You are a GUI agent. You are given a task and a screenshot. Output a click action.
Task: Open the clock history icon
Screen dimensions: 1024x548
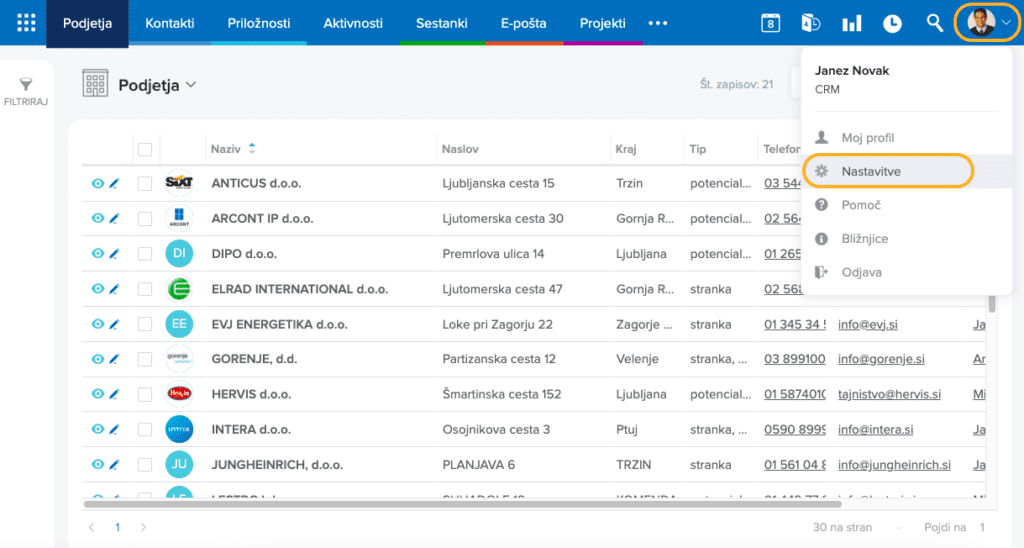pos(892,23)
